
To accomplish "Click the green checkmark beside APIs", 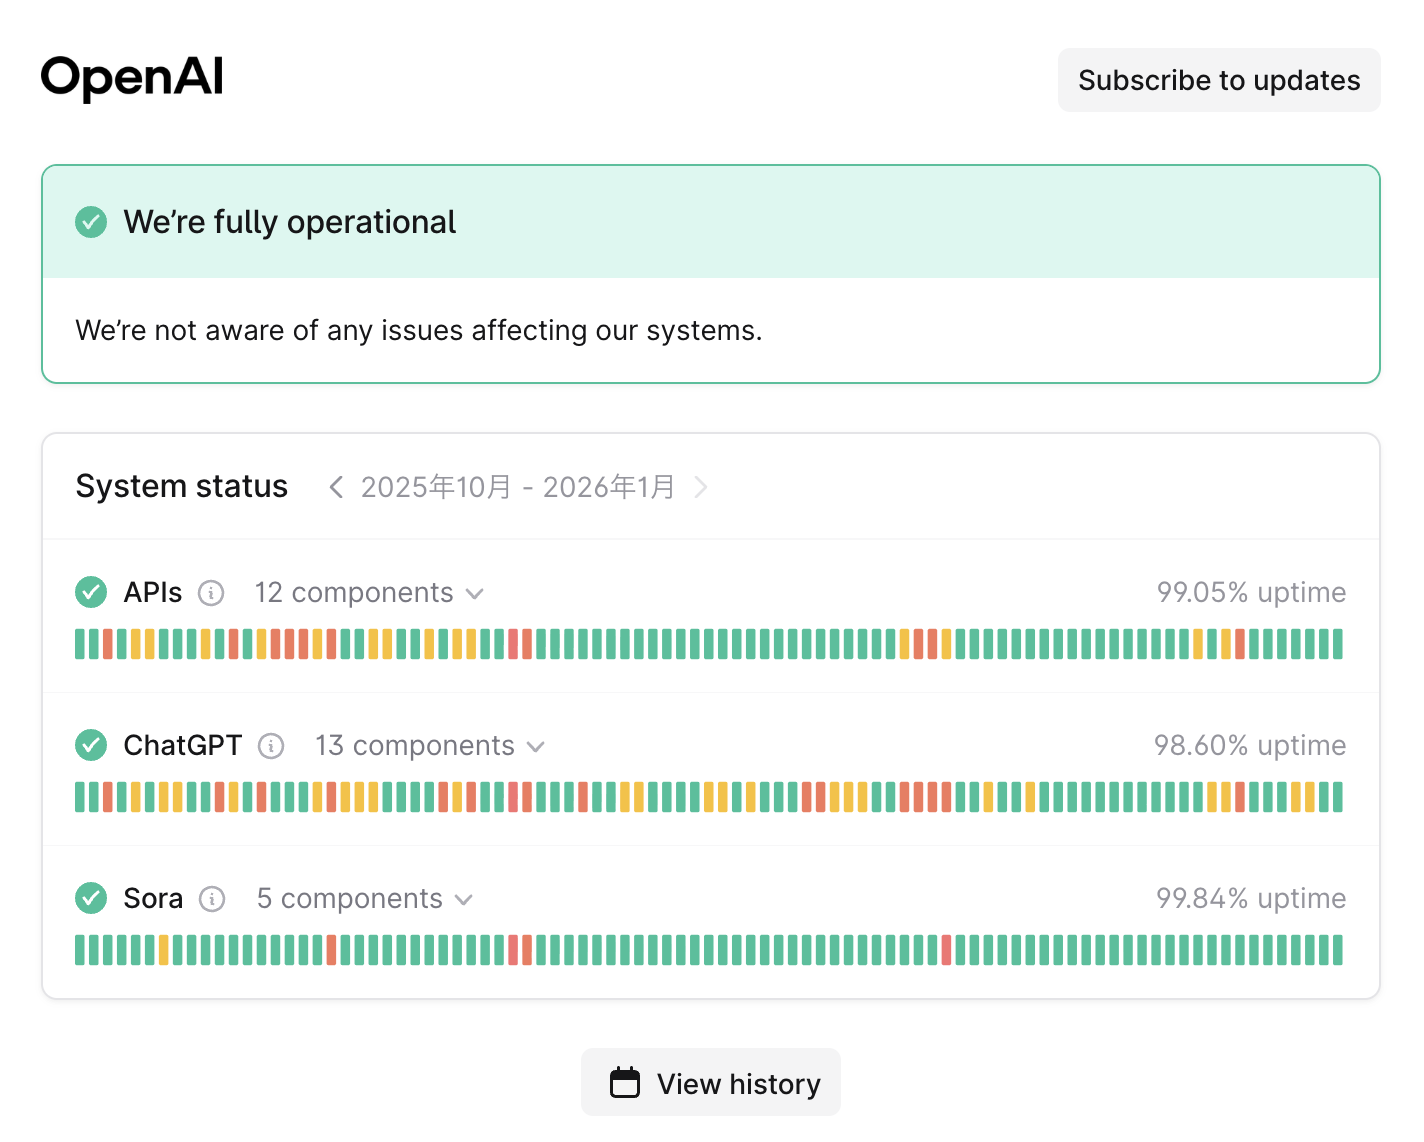I will coord(91,592).
